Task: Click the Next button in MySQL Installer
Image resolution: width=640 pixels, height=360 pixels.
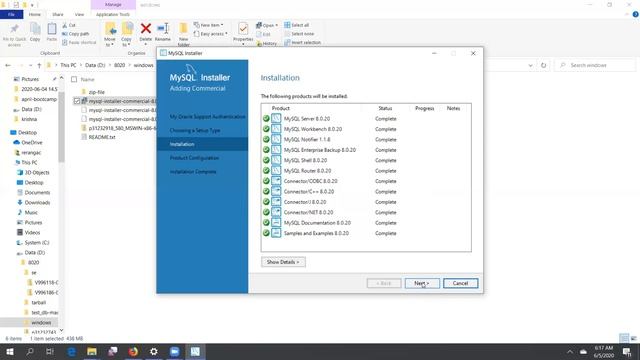Action: [x=422, y=283]
